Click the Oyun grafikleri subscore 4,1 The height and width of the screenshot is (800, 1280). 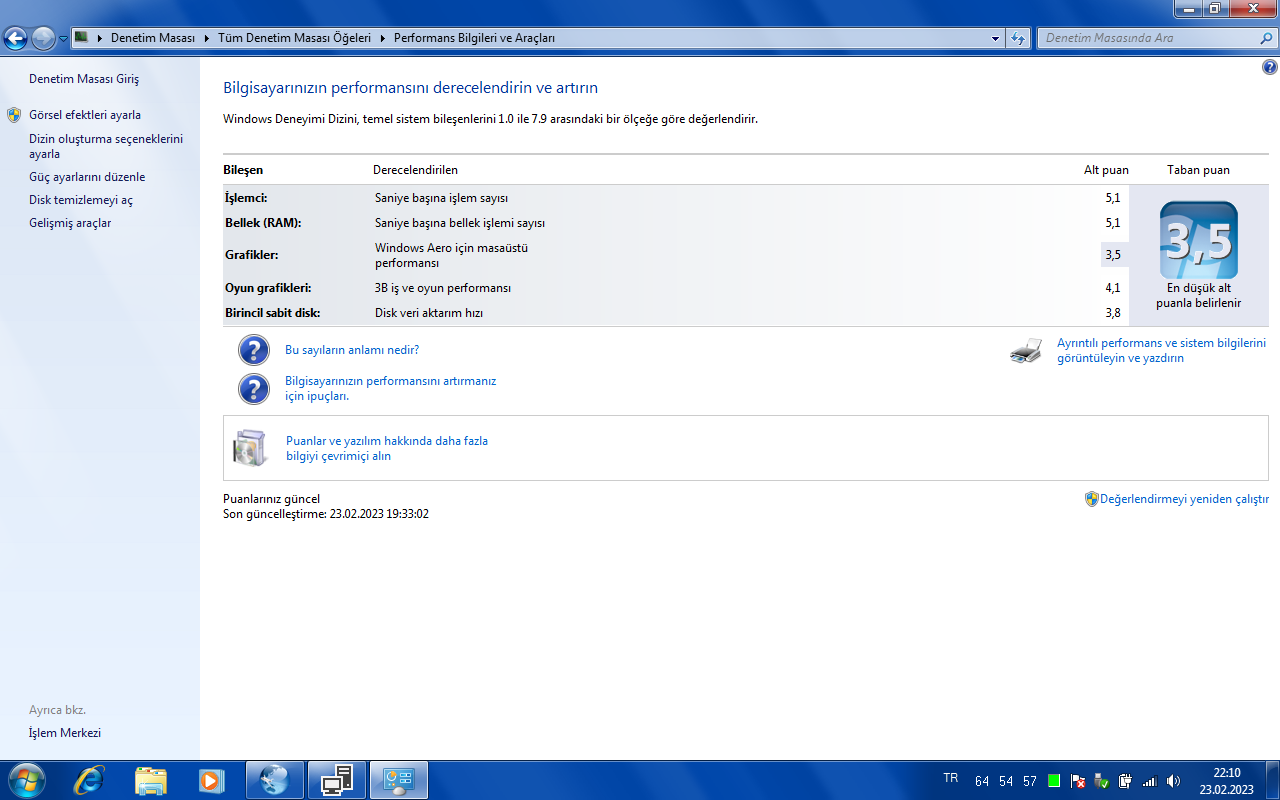[x=1113, y=288]
